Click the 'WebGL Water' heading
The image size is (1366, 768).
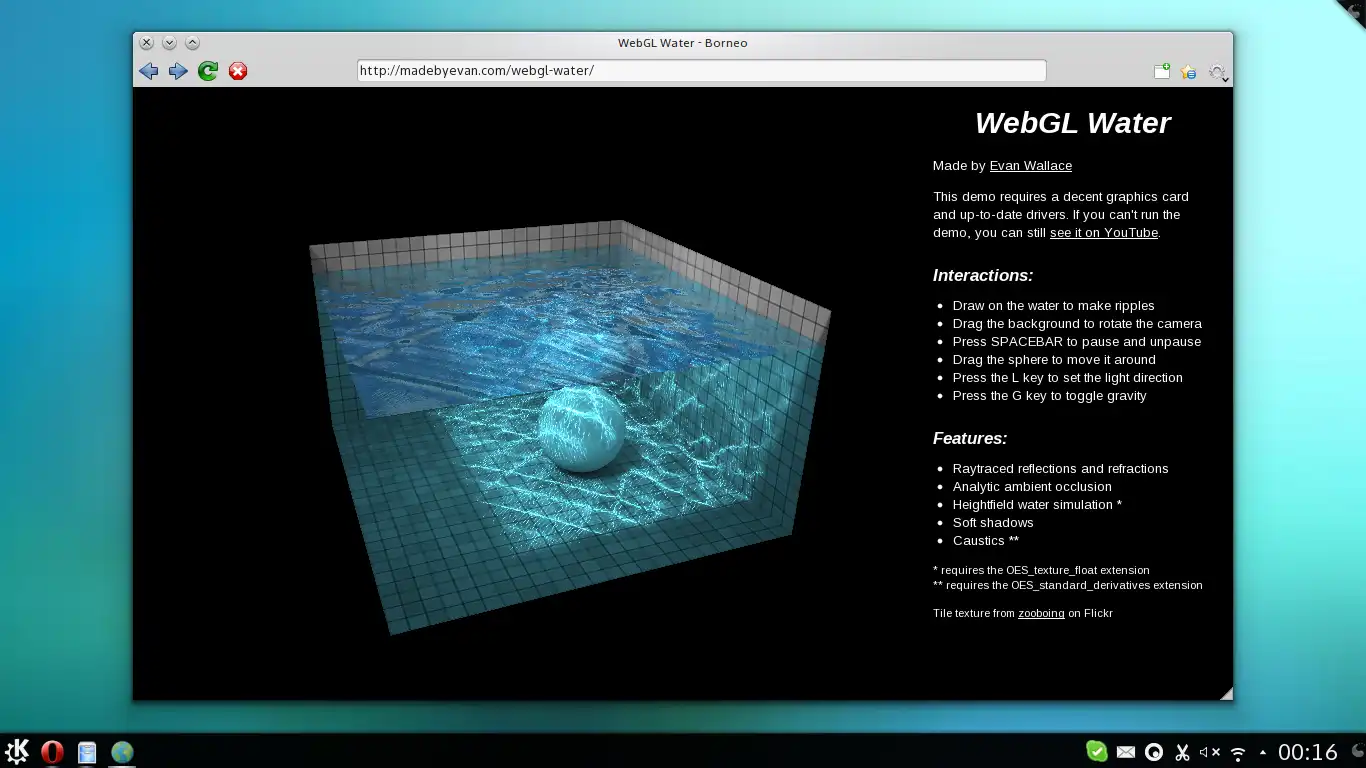[x=1072, y=123]
